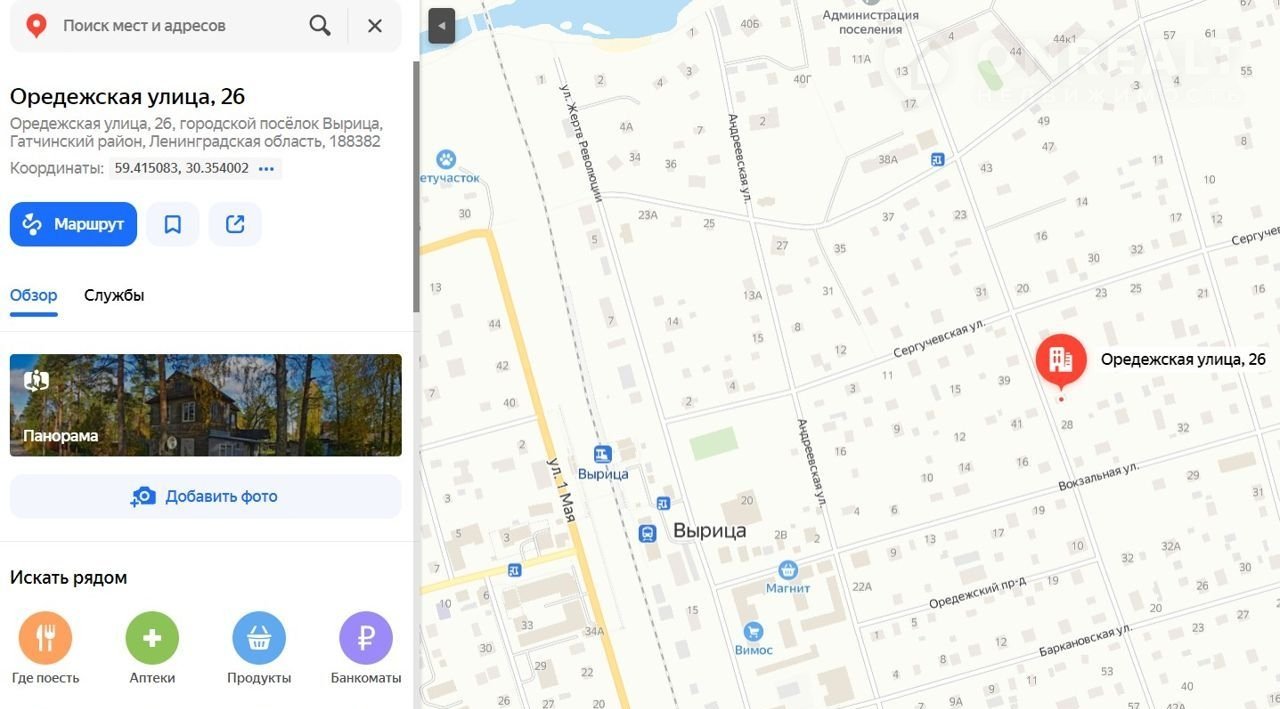1280x709 pixels.
Task: Switch to the Службы tab
Action: [114, 295]
